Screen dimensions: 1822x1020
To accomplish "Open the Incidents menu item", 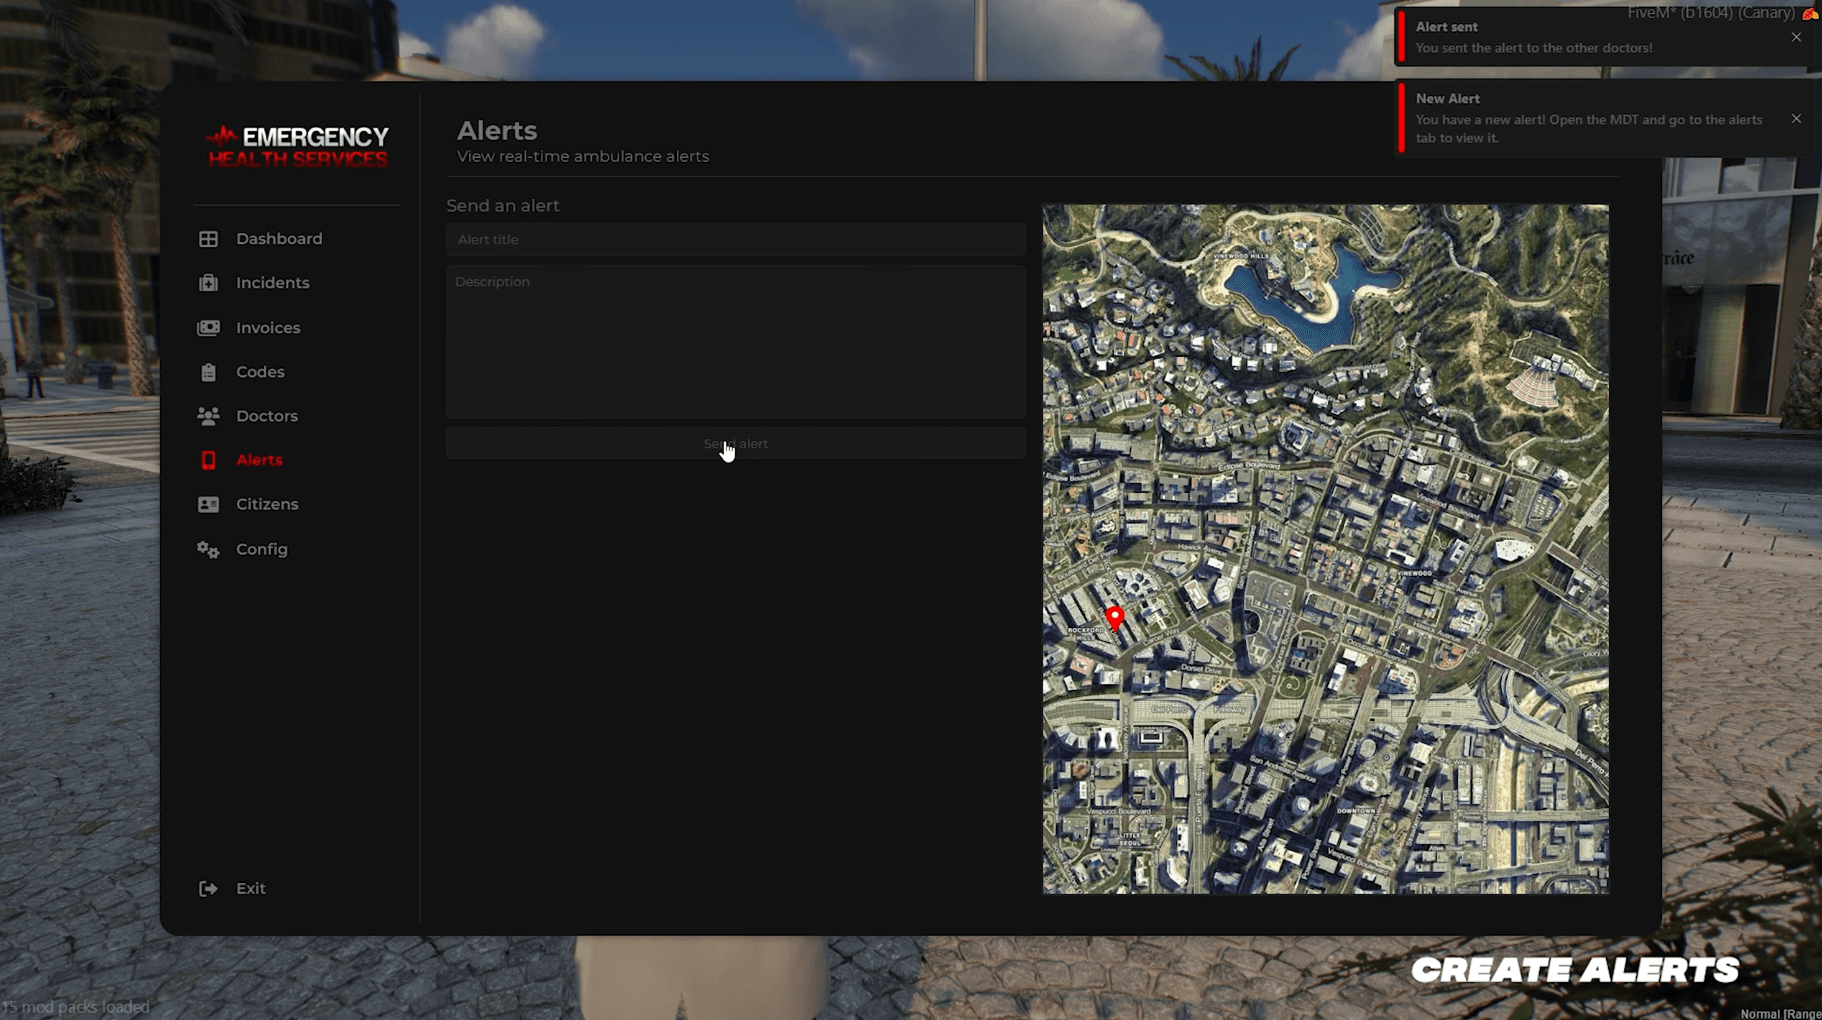I will click(272, 283).
